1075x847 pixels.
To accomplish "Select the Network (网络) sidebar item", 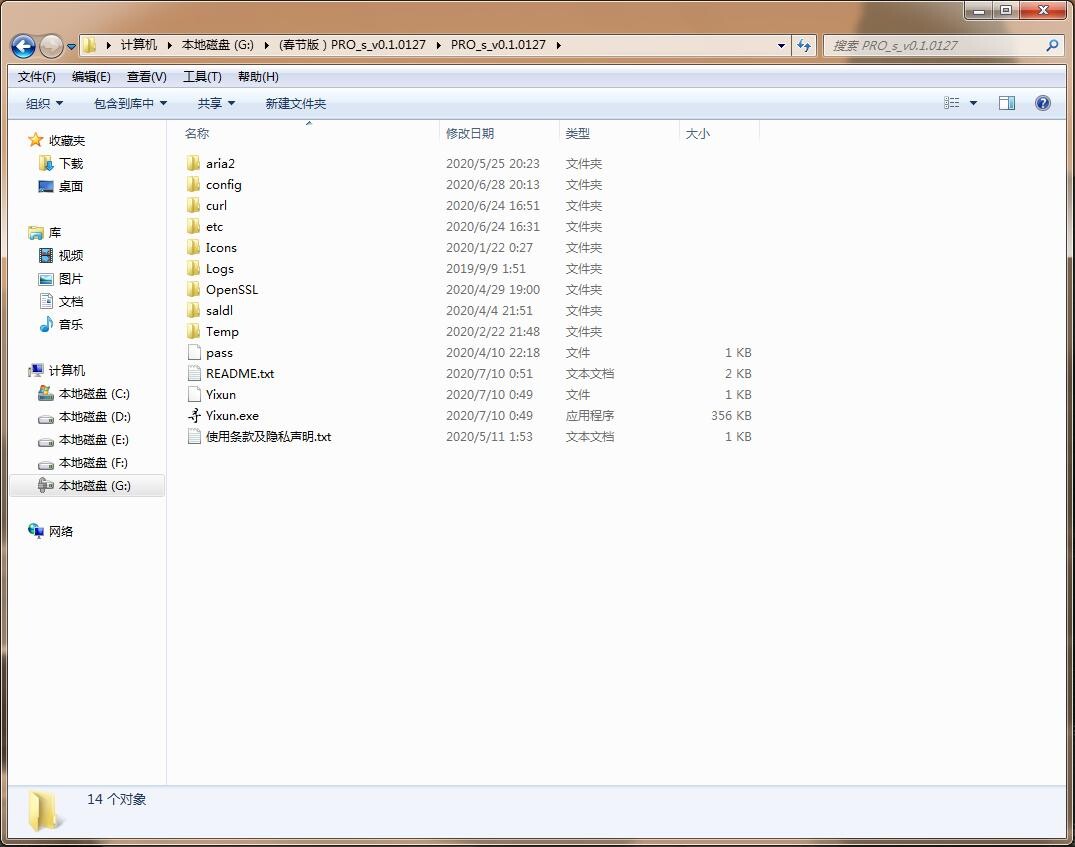I will coord(61,531).
